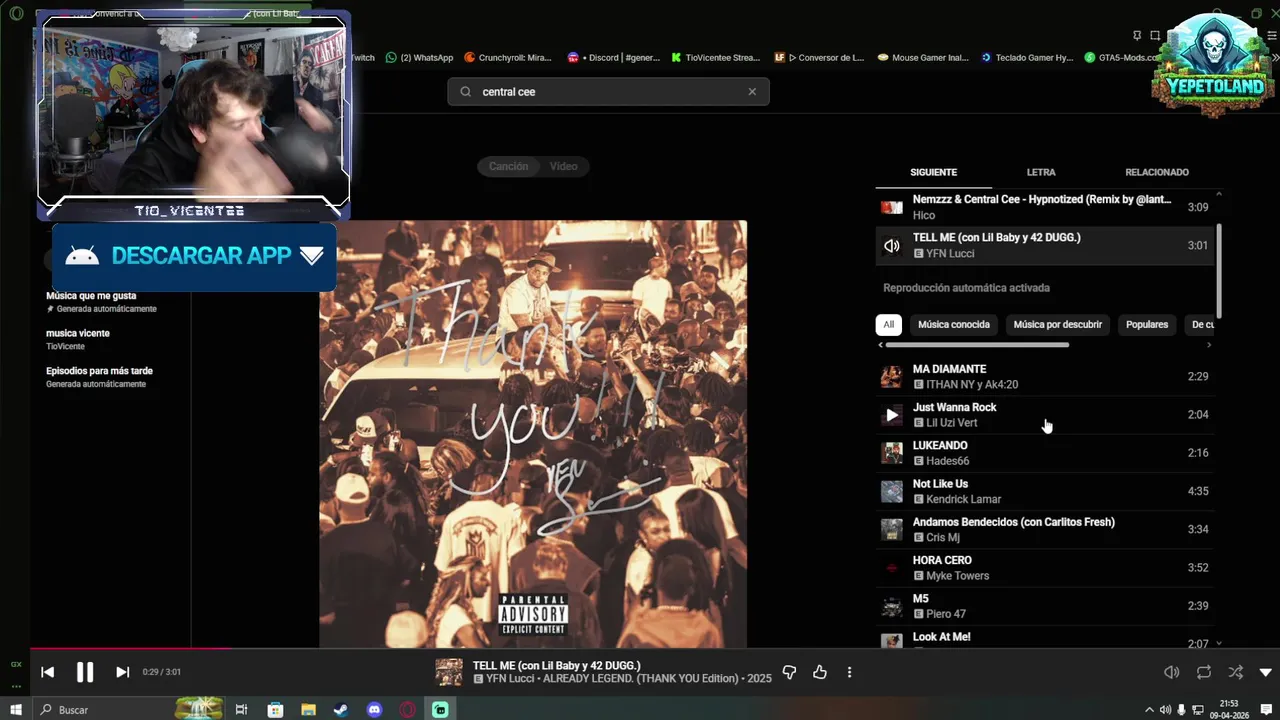Select the 'Música conocida' filter chip

tap(954, 324)
